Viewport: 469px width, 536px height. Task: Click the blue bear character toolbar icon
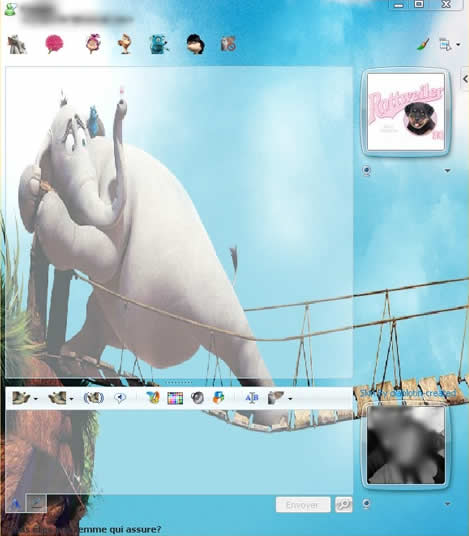tap(159, 44)
